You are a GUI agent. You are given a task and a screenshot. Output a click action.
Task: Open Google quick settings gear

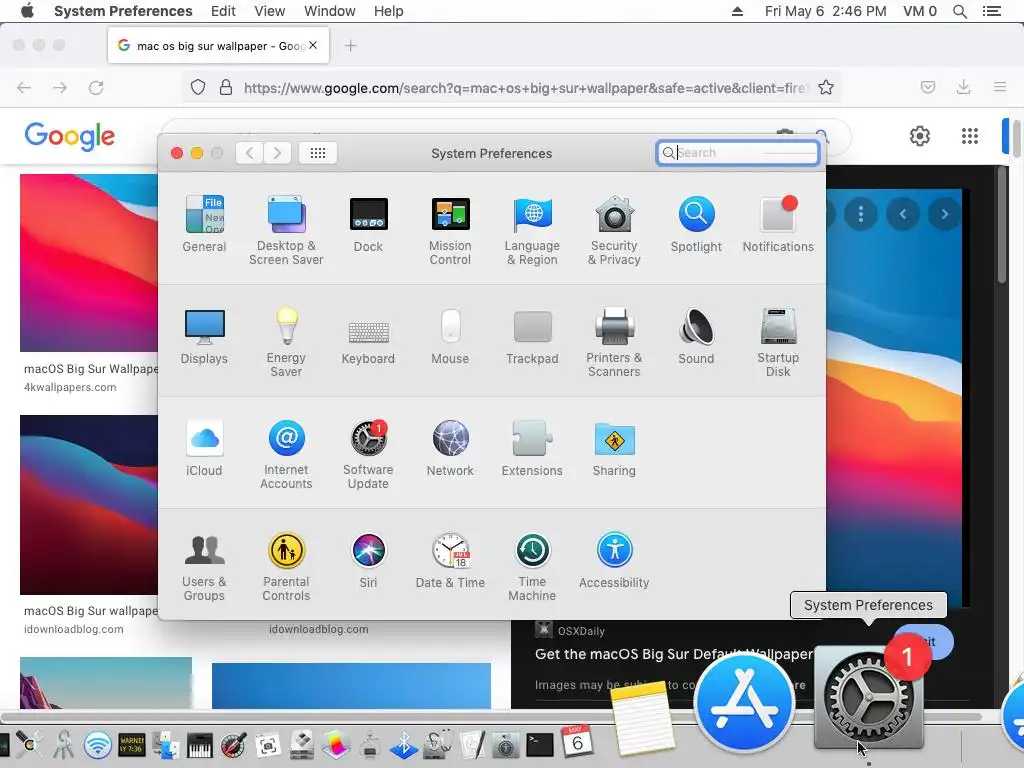point(920,136)
